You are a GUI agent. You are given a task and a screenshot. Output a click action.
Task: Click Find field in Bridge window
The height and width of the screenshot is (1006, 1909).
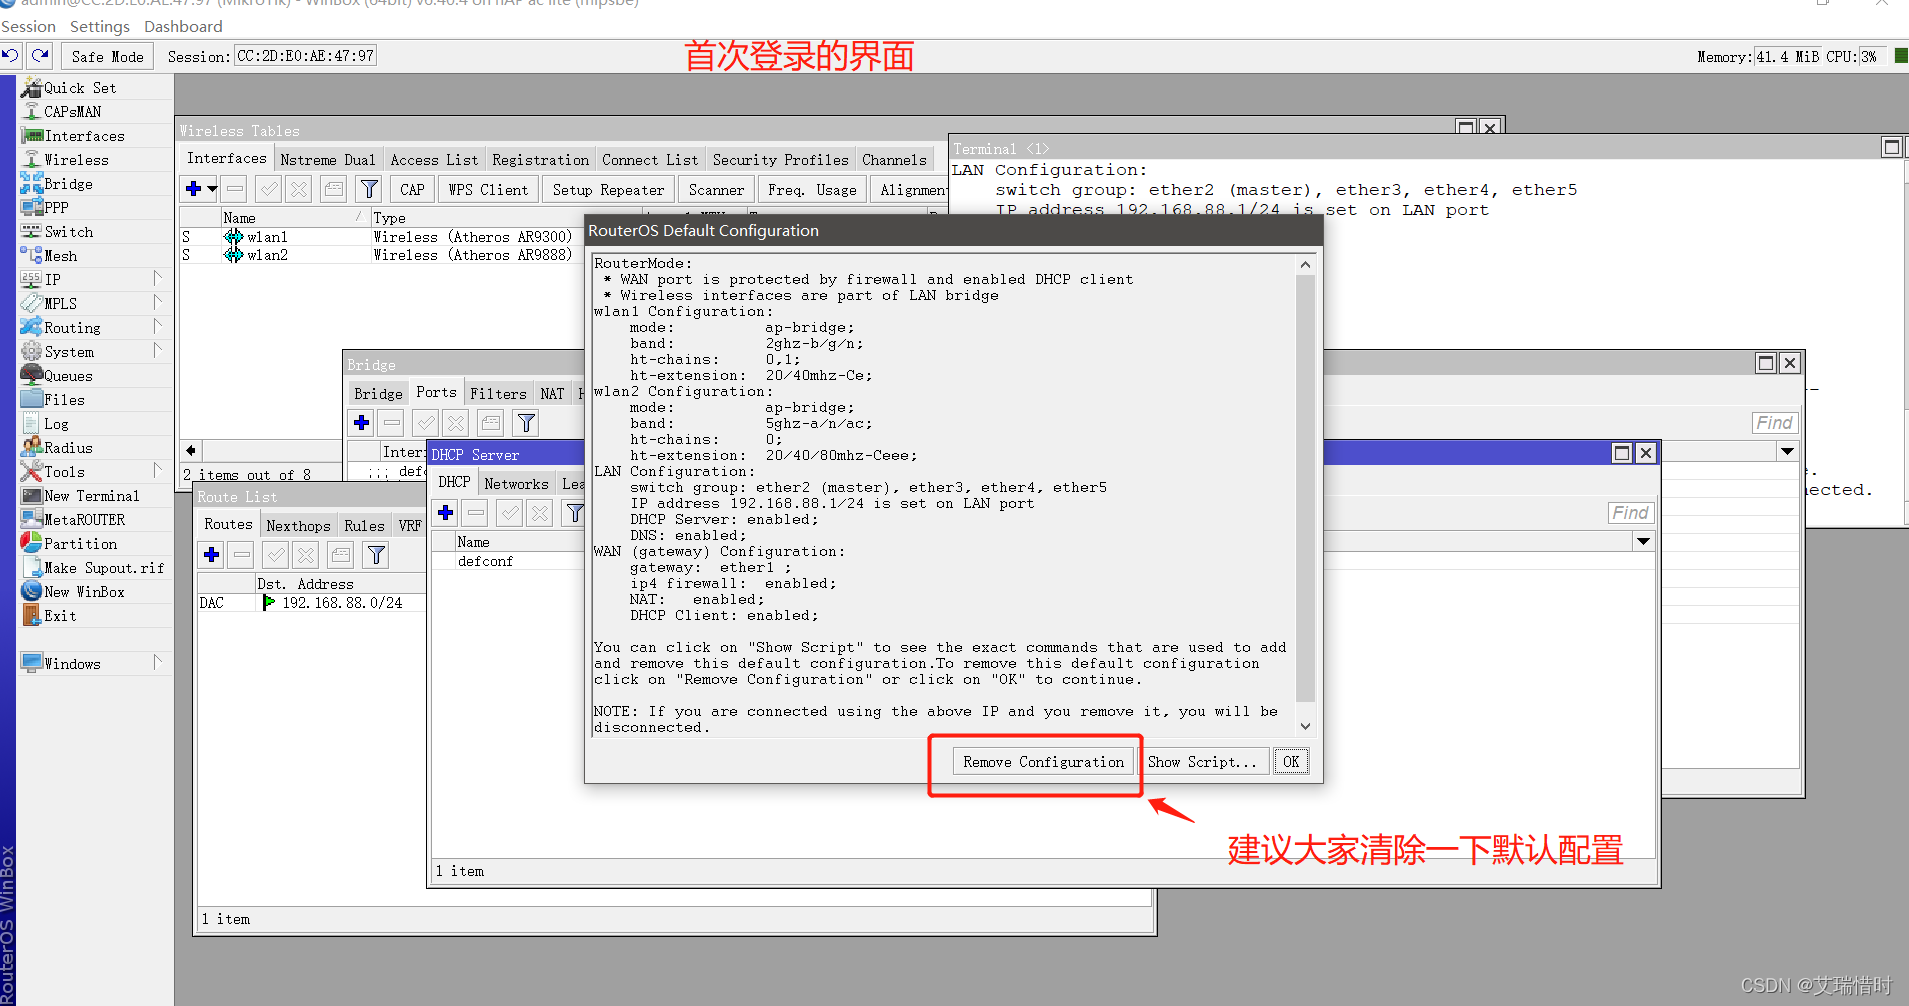coord(1775,423)
